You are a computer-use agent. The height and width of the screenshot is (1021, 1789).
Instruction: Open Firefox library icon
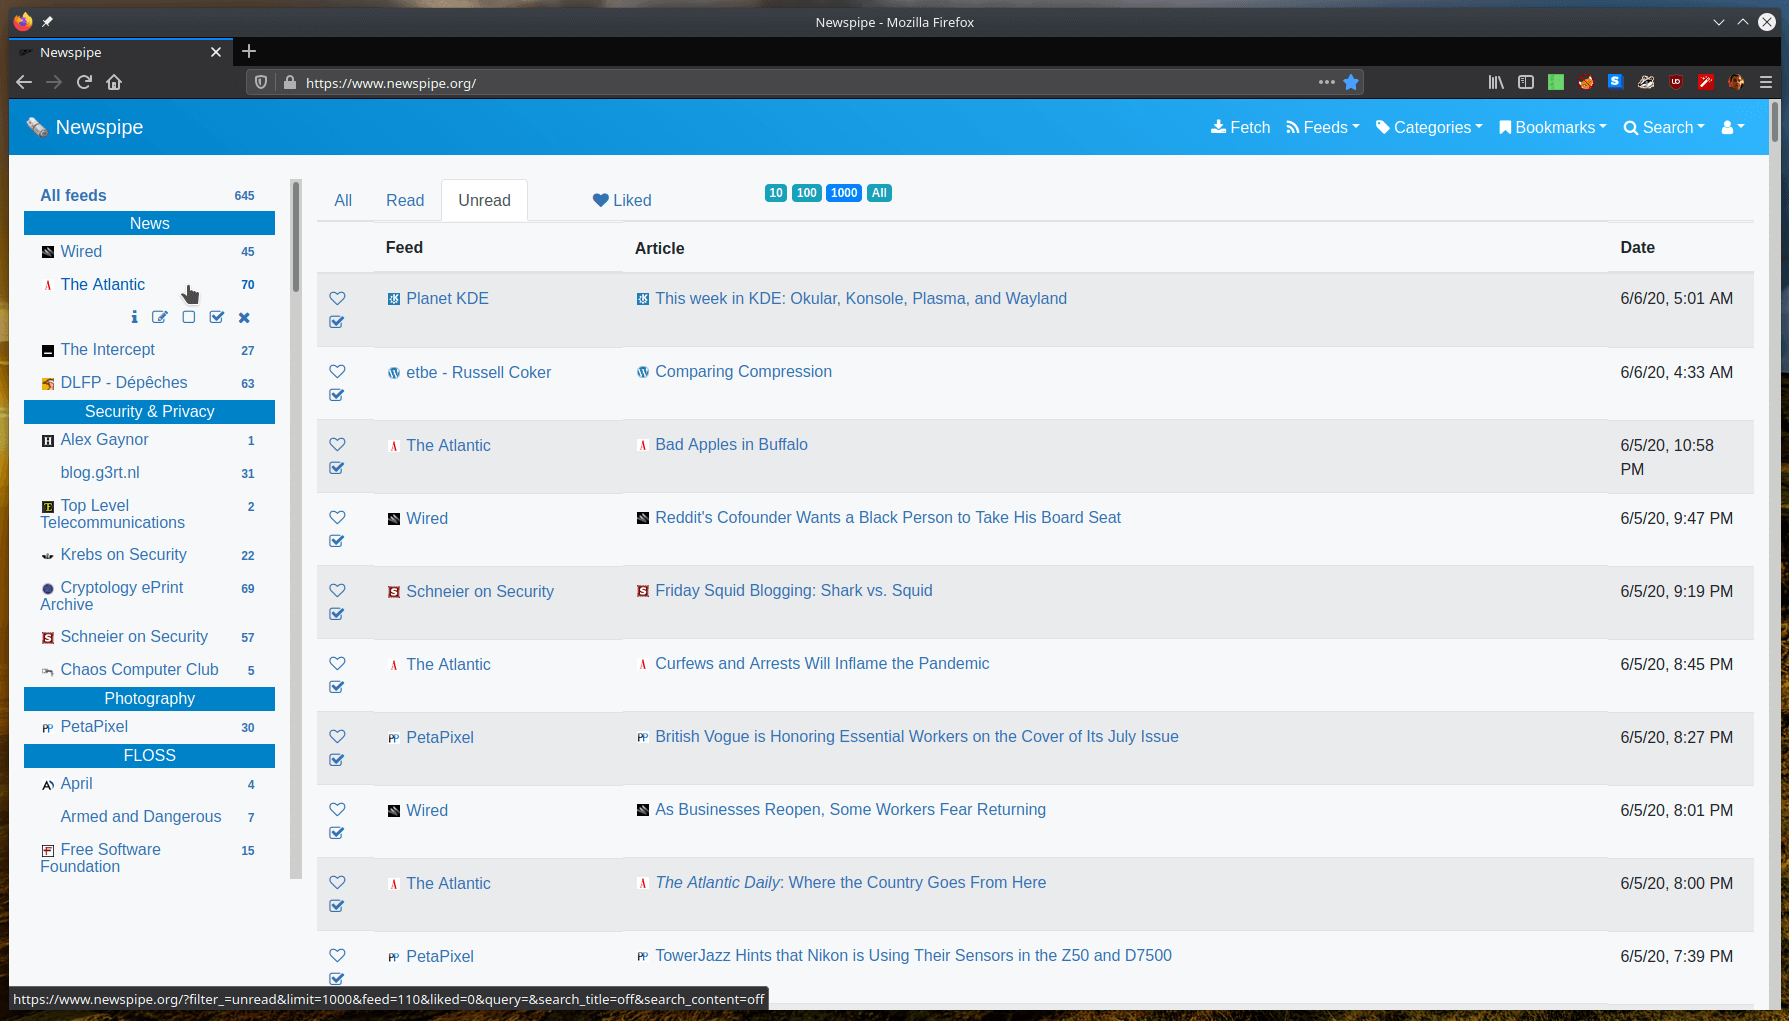tap(1496, 82)
